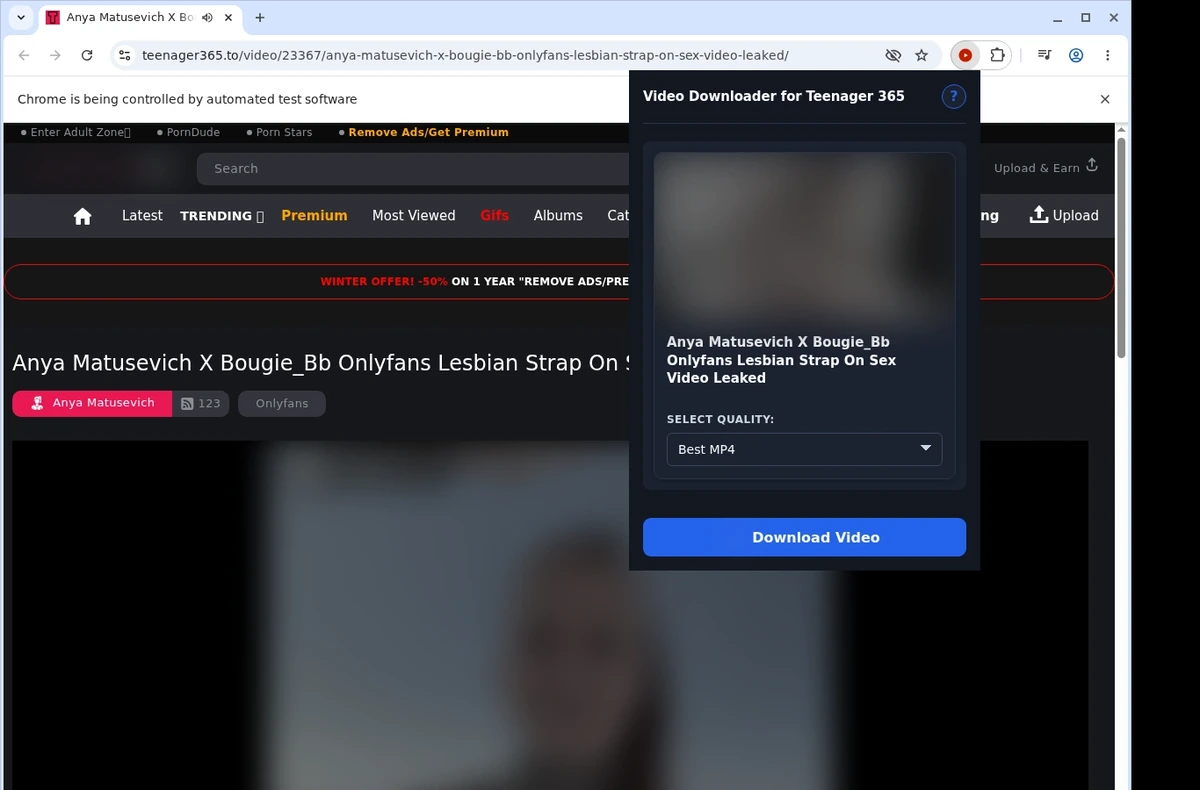The height and width of the screenshot is (790, 1200).
Task: Click into the site Search field
Action: [x=412, y=169]
